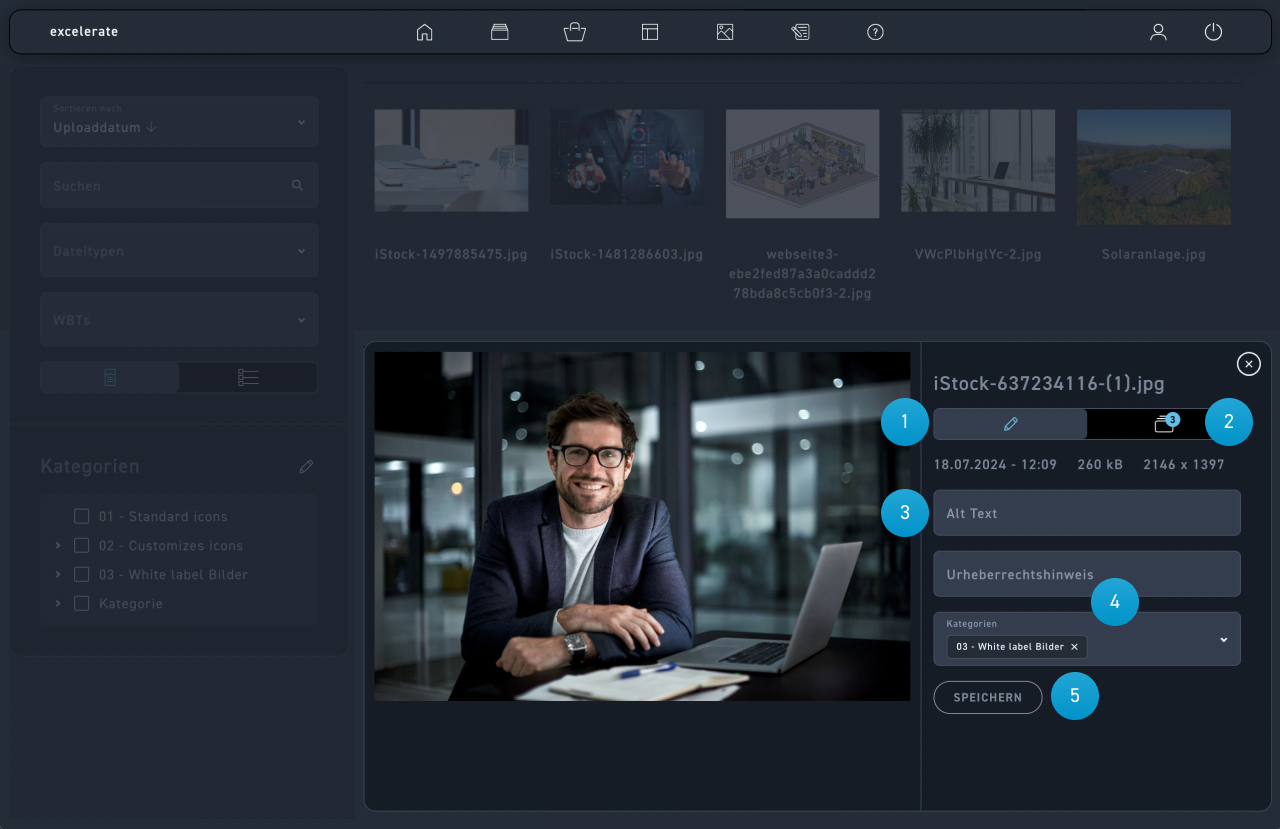Switch to the usages tab with badge 3
This screenshot has width=1280, height=829.
(1163, 424)
